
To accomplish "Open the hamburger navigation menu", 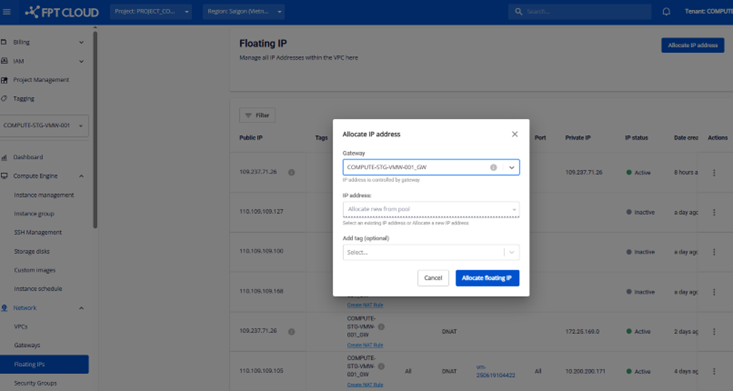I will coord(7,12).
